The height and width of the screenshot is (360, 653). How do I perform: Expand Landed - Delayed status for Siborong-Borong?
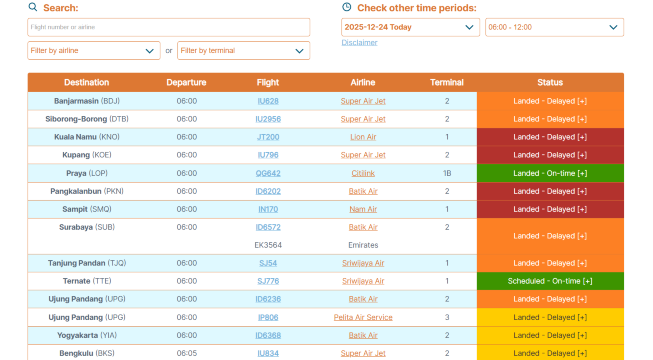pyautogui.click(x=550, y=119)
